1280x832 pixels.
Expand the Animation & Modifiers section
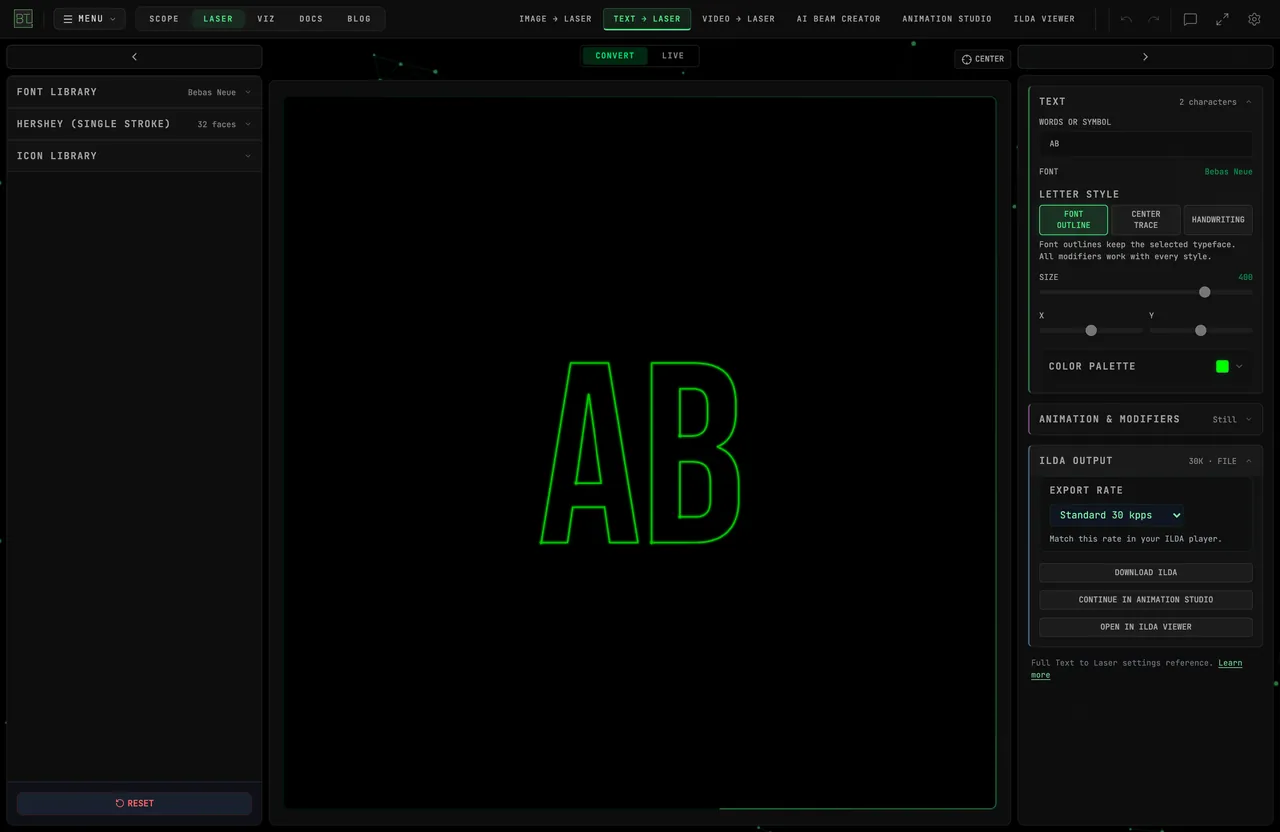(1145, 419)
